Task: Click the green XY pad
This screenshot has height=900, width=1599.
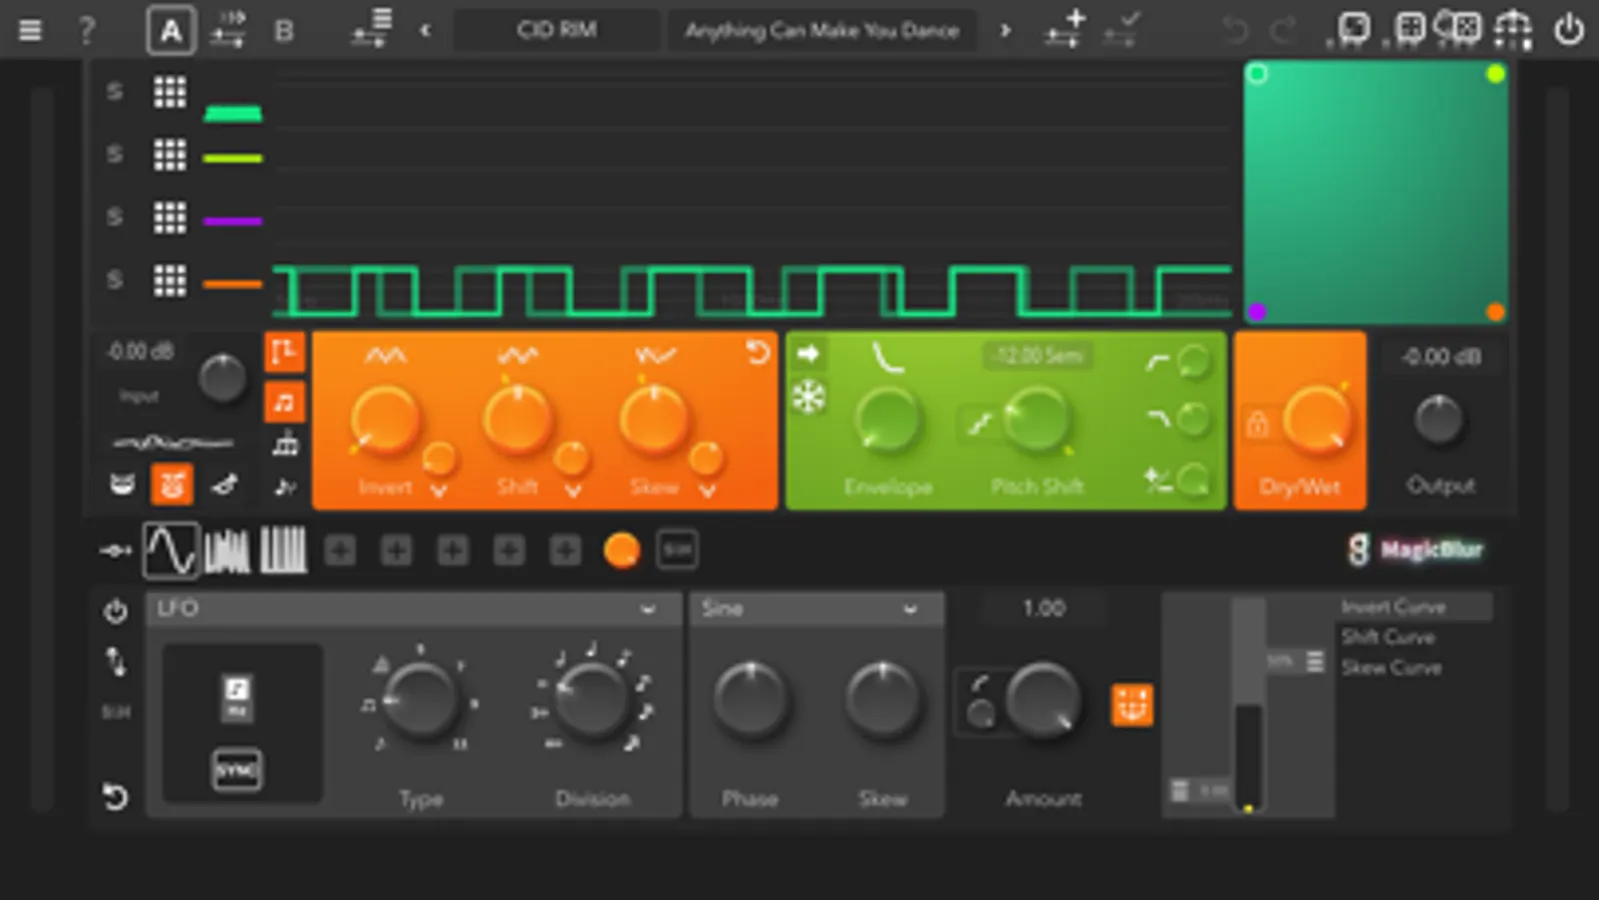Action: pyautogui.click(x=1376, y=192)
